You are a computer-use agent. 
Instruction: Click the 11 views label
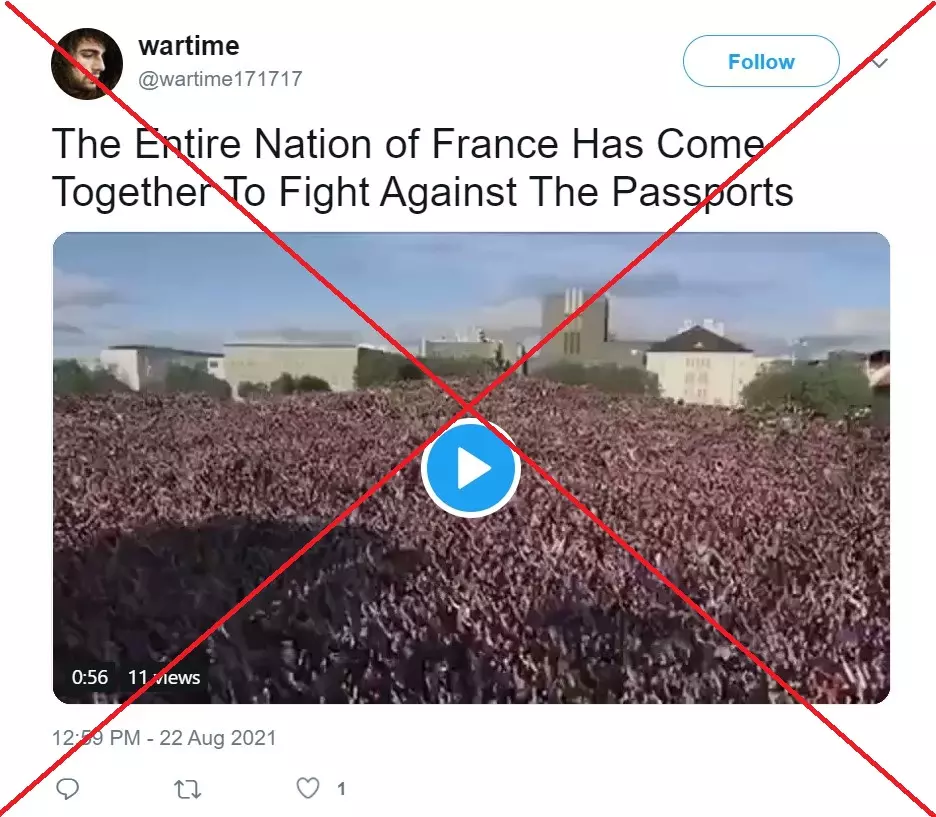click(164, 677)
